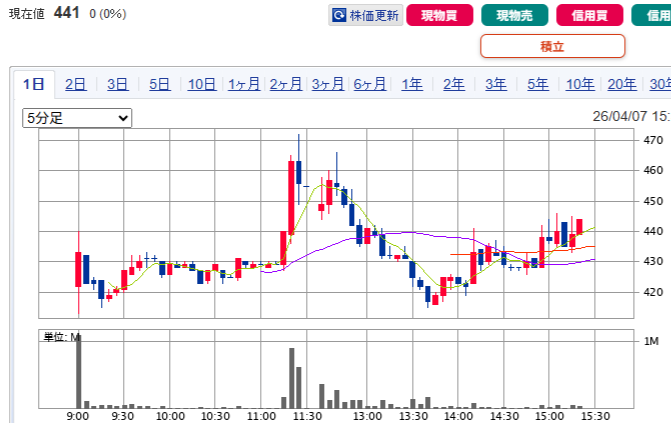Click the 積立 button

[x=552, y=46]
